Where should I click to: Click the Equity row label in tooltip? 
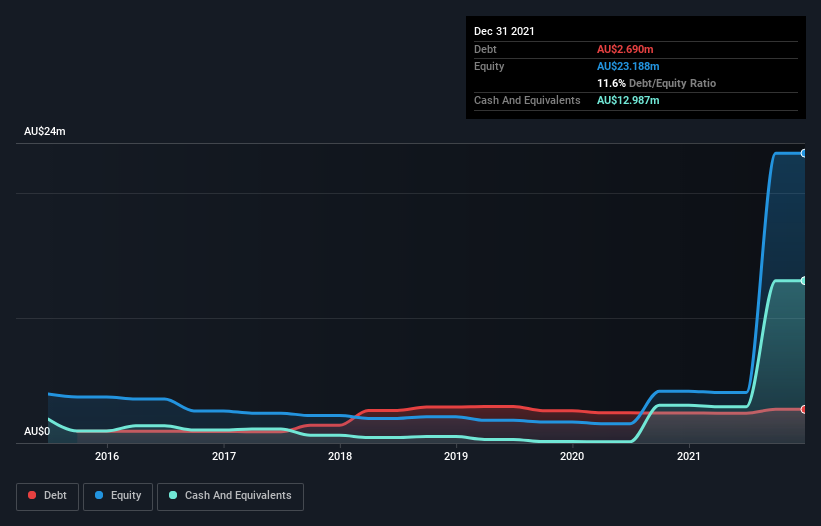(489, 66)
